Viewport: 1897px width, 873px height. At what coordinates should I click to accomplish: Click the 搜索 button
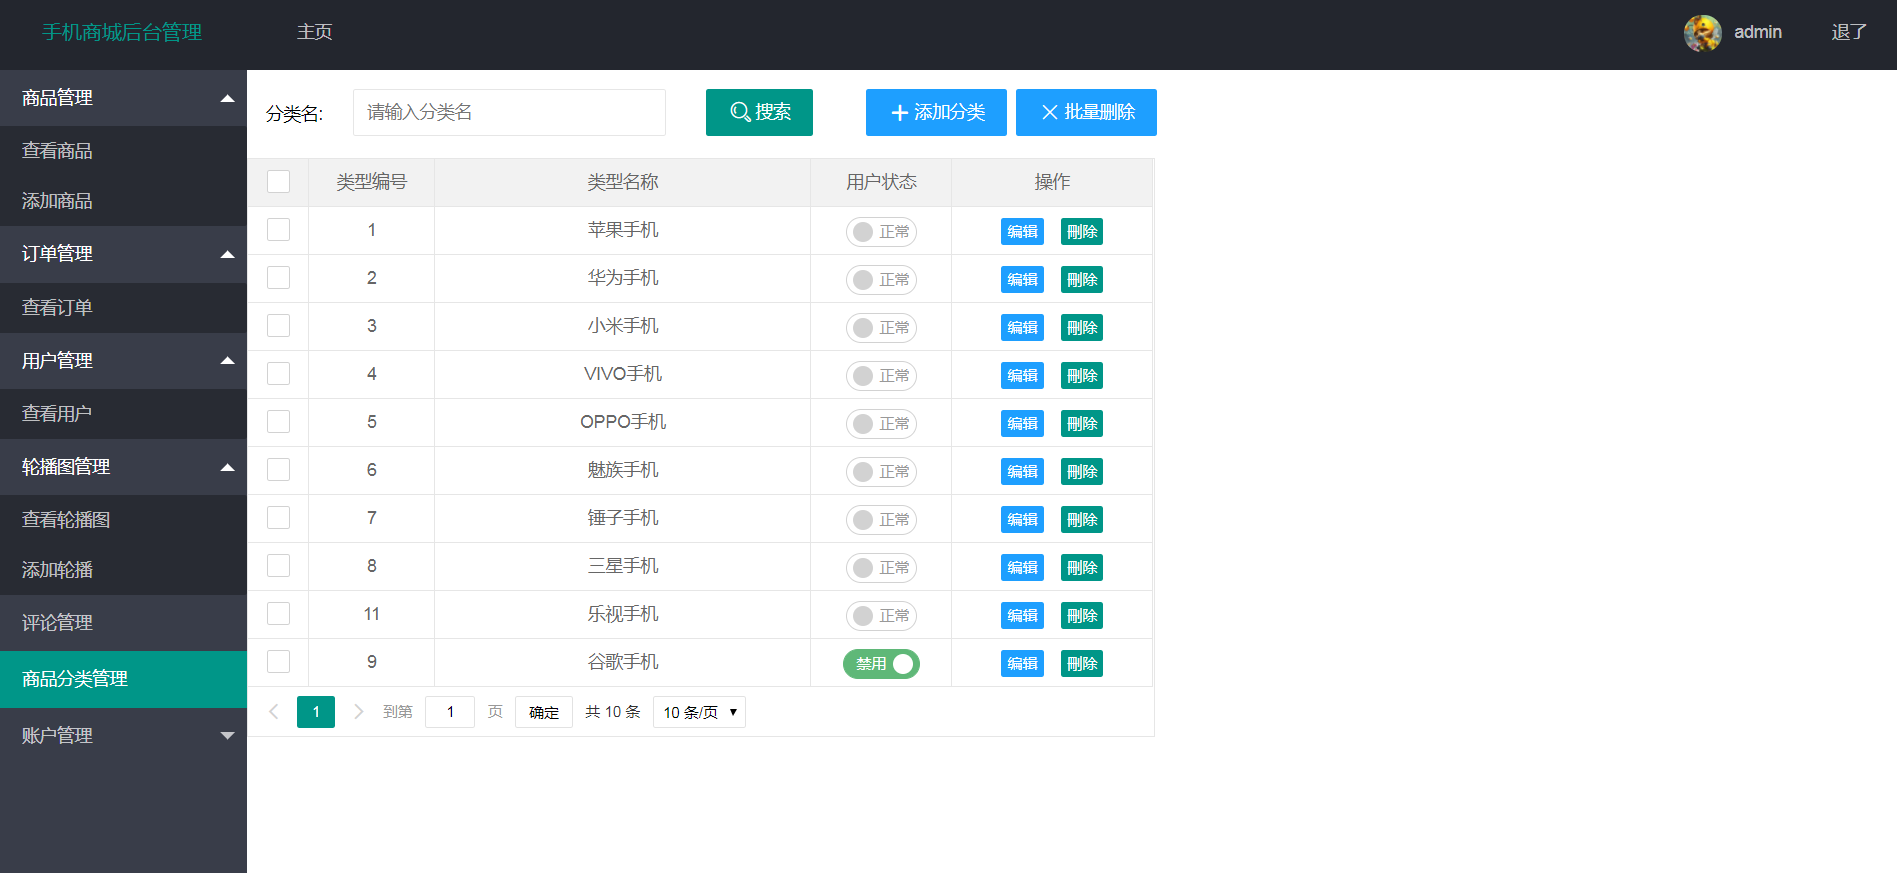pyautogui.click(x=759, y=112)
